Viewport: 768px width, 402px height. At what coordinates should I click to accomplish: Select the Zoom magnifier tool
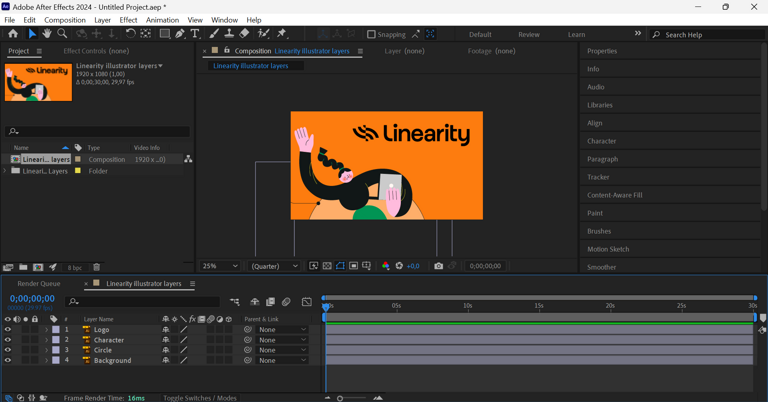(62, 34)
